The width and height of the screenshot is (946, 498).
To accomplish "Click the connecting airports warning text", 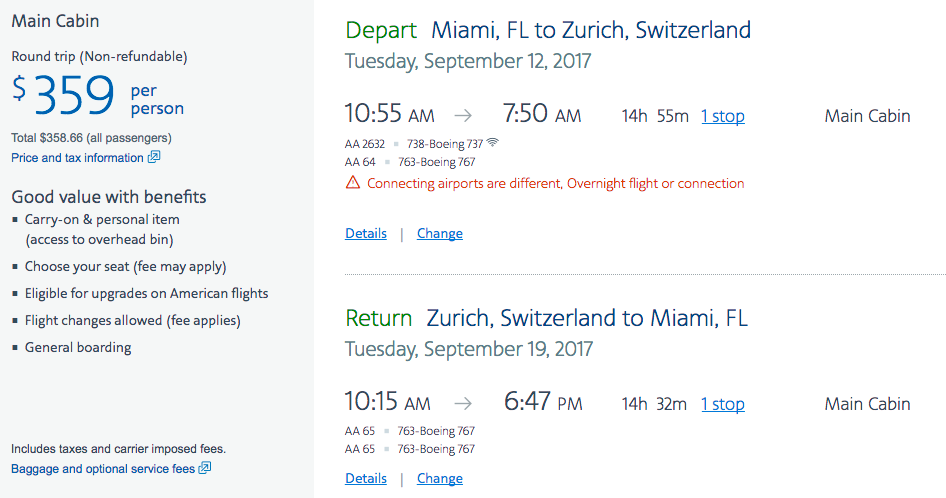I will click(x=556, y=184).
